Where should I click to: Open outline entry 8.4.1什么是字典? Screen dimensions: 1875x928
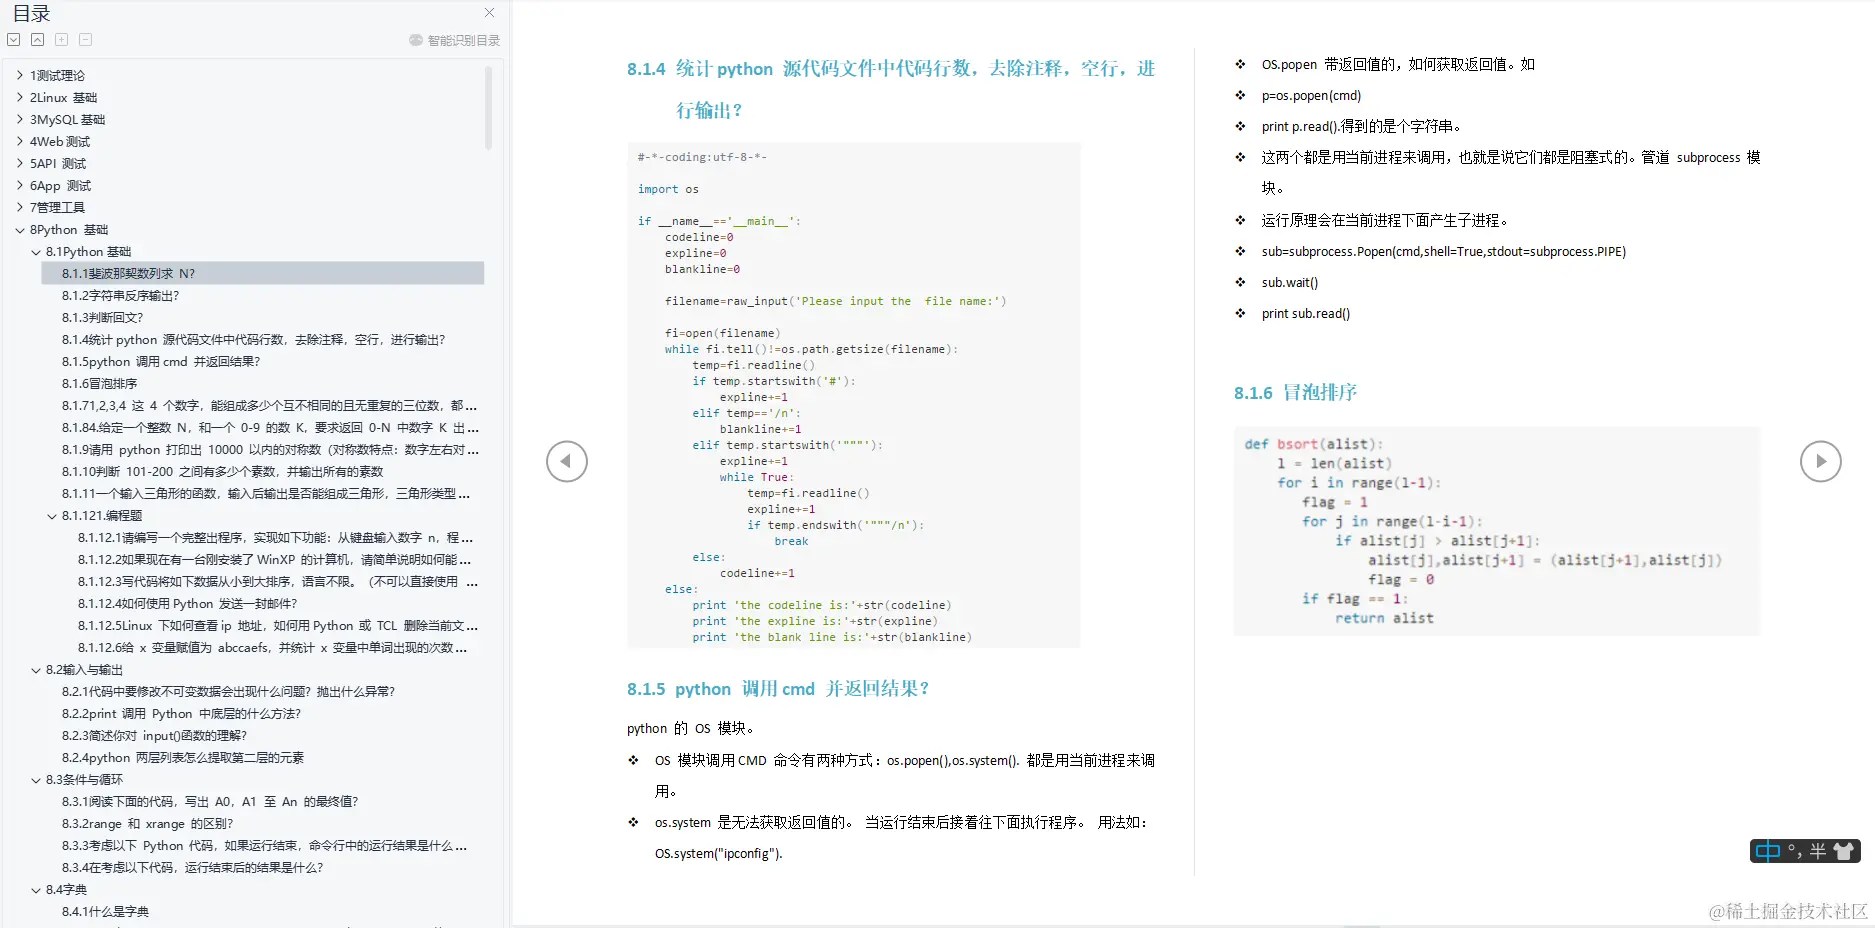click(105, 911)
